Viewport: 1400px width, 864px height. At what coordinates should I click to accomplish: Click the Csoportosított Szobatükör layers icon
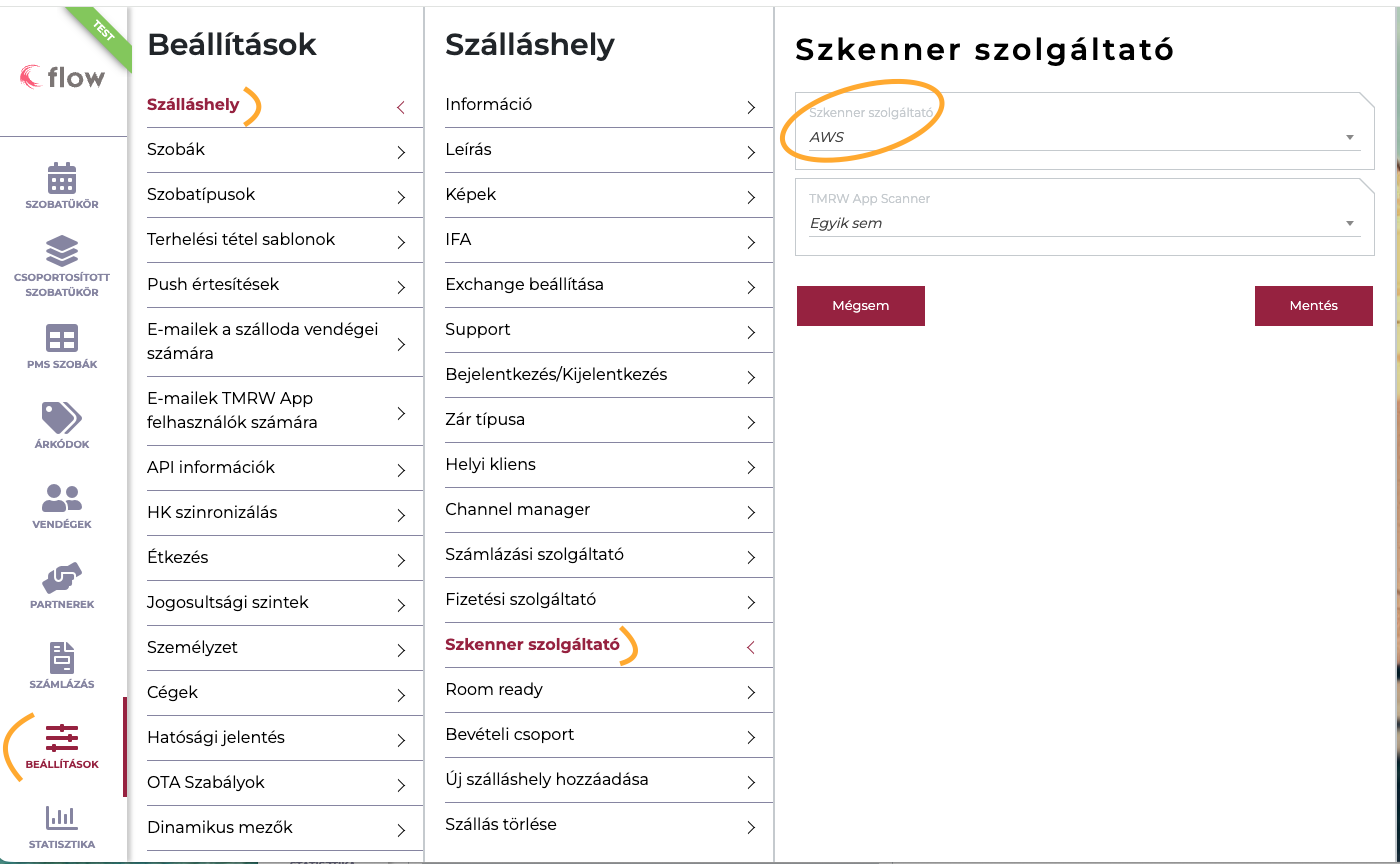pyautogui.click(x=62, y=250)
